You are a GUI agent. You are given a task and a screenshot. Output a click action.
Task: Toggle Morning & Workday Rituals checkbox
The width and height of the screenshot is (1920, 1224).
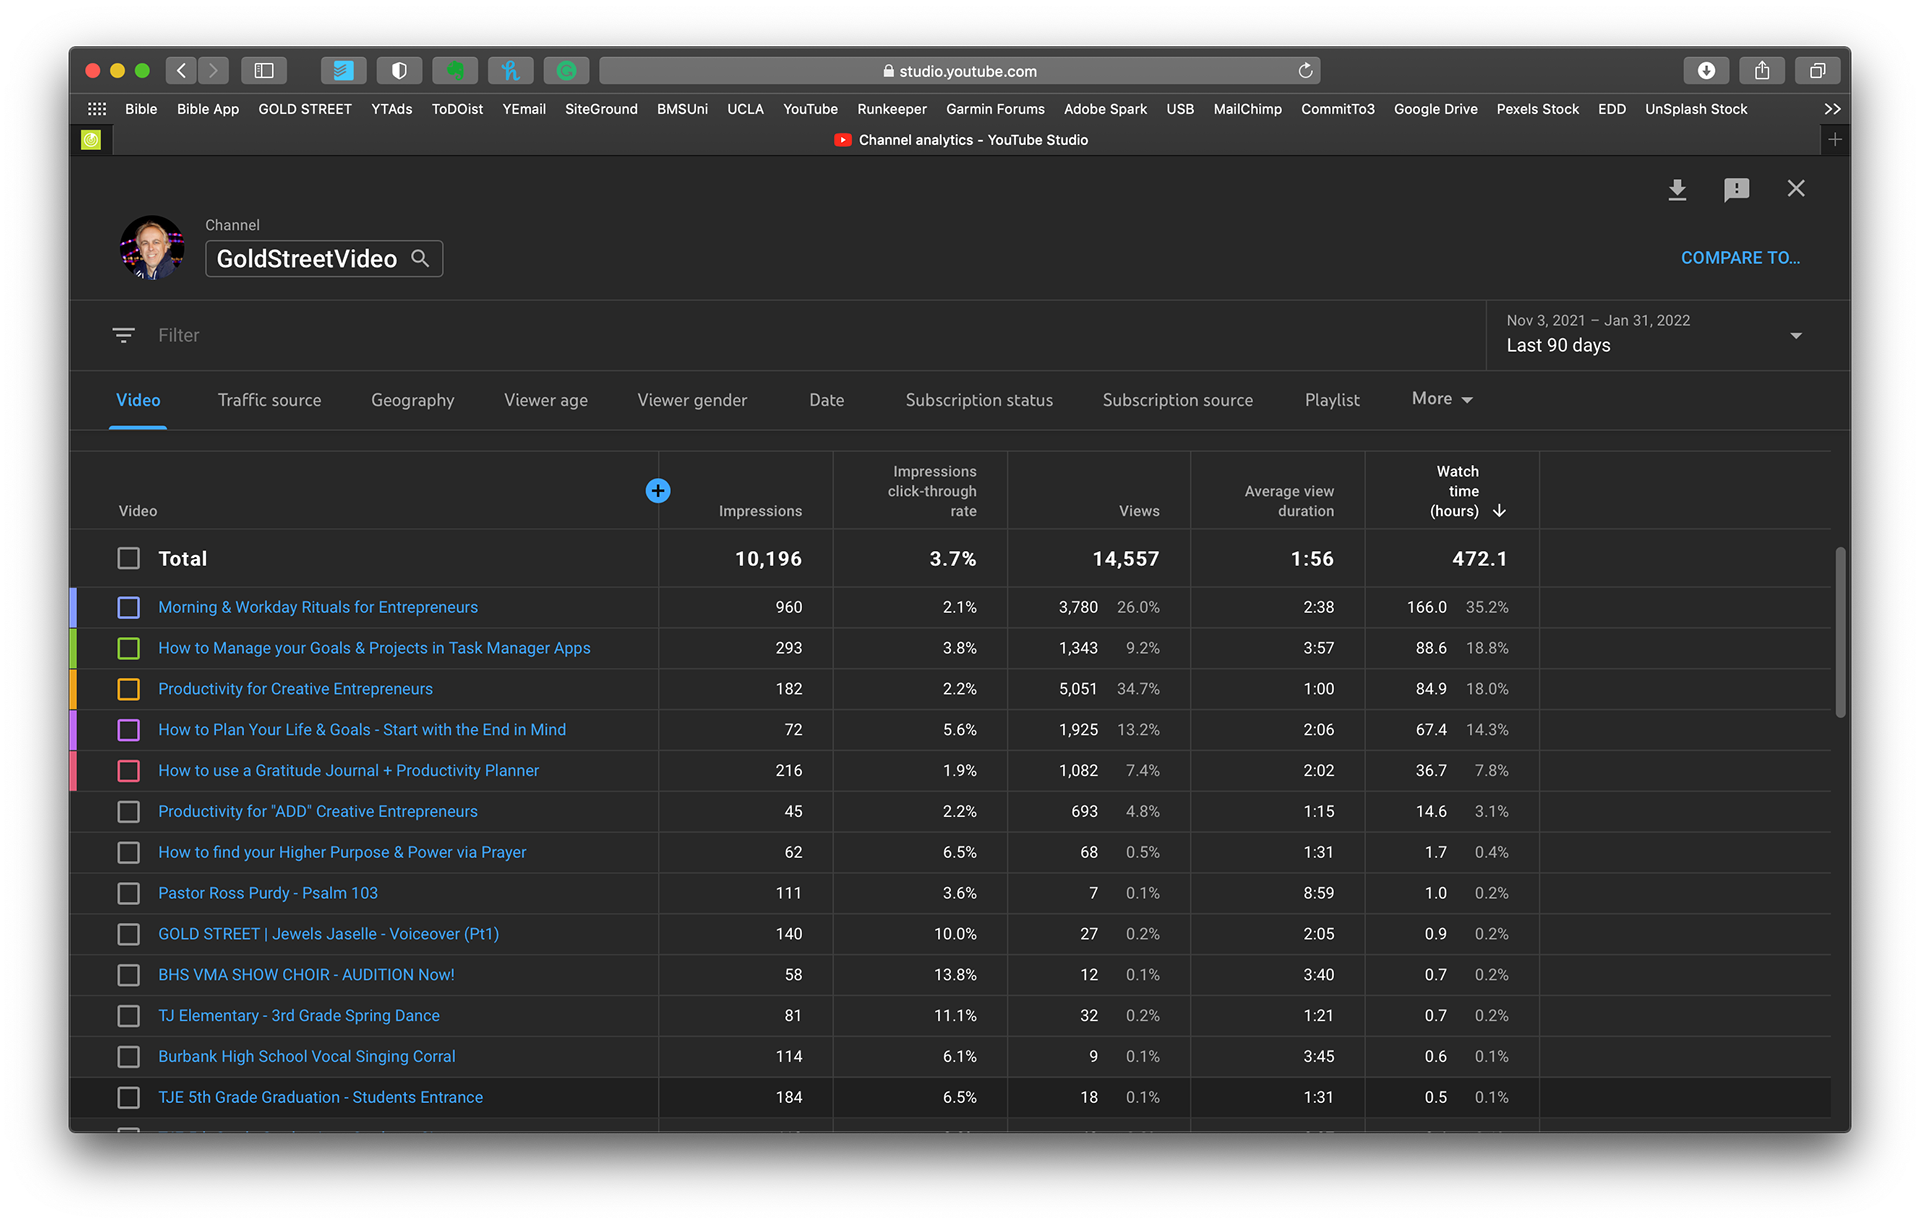coord(129,607)
